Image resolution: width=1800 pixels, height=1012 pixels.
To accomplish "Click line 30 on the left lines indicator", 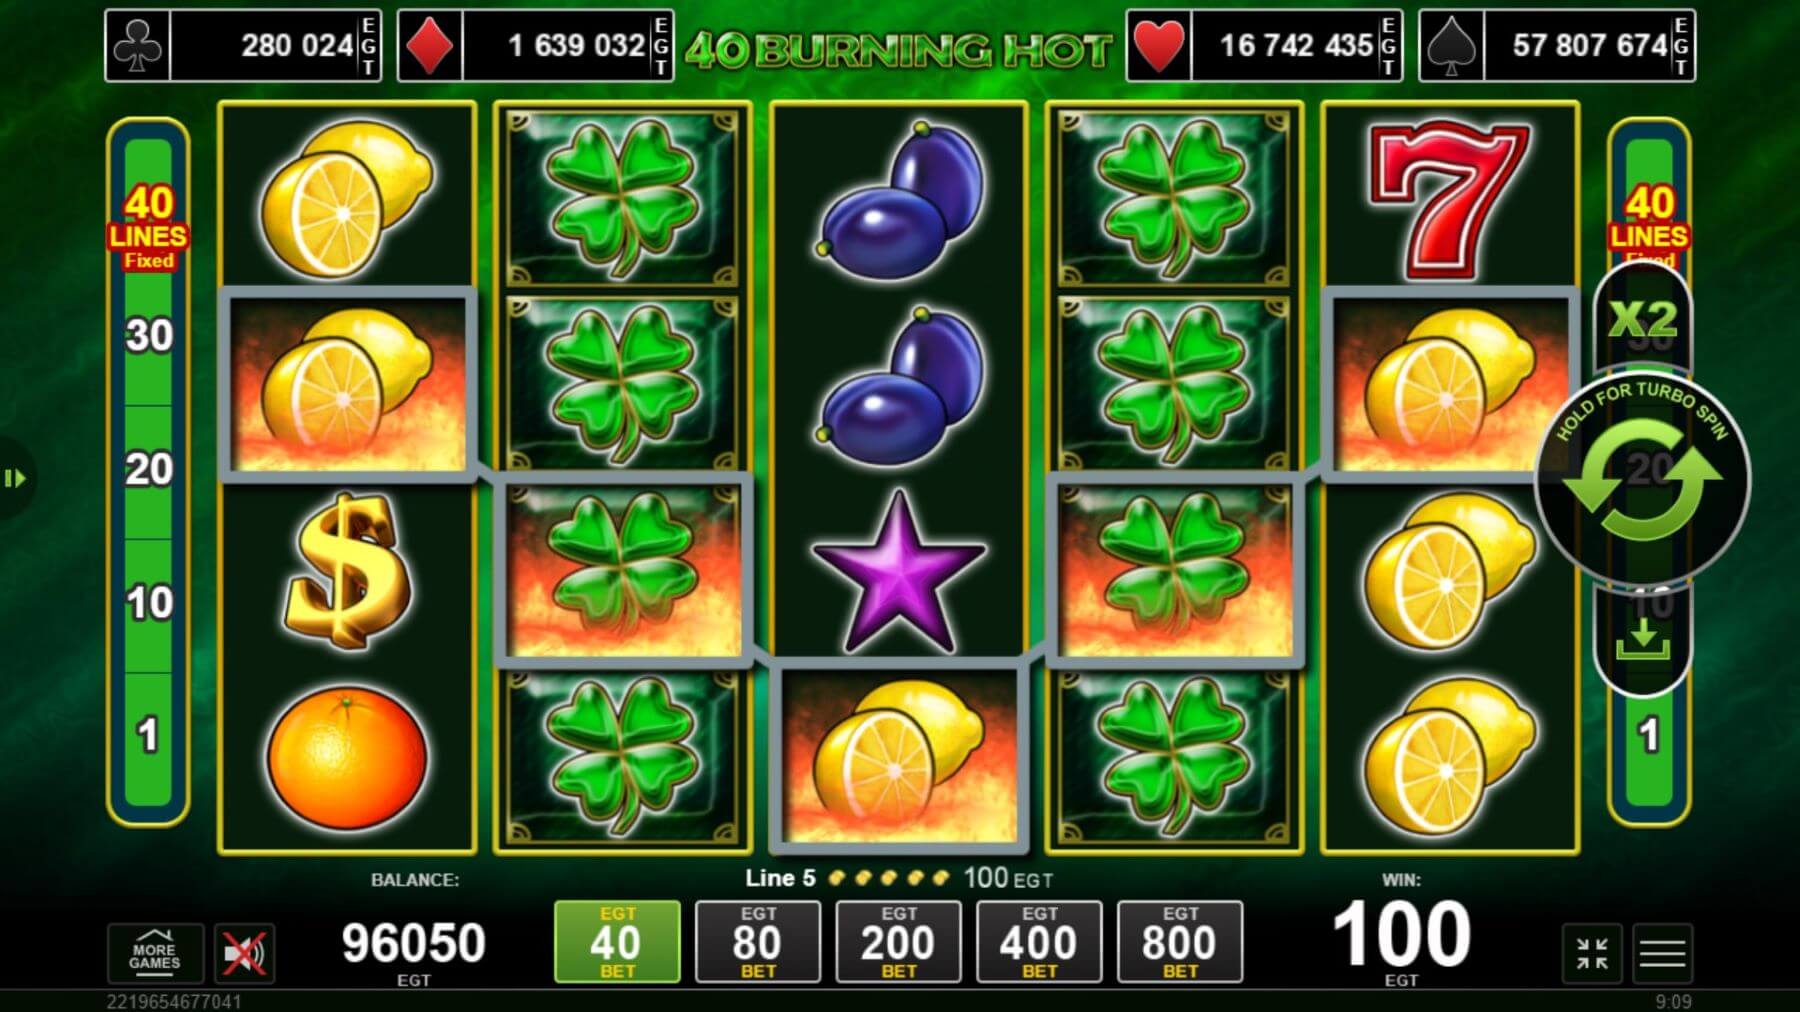I will pos(149,336).
